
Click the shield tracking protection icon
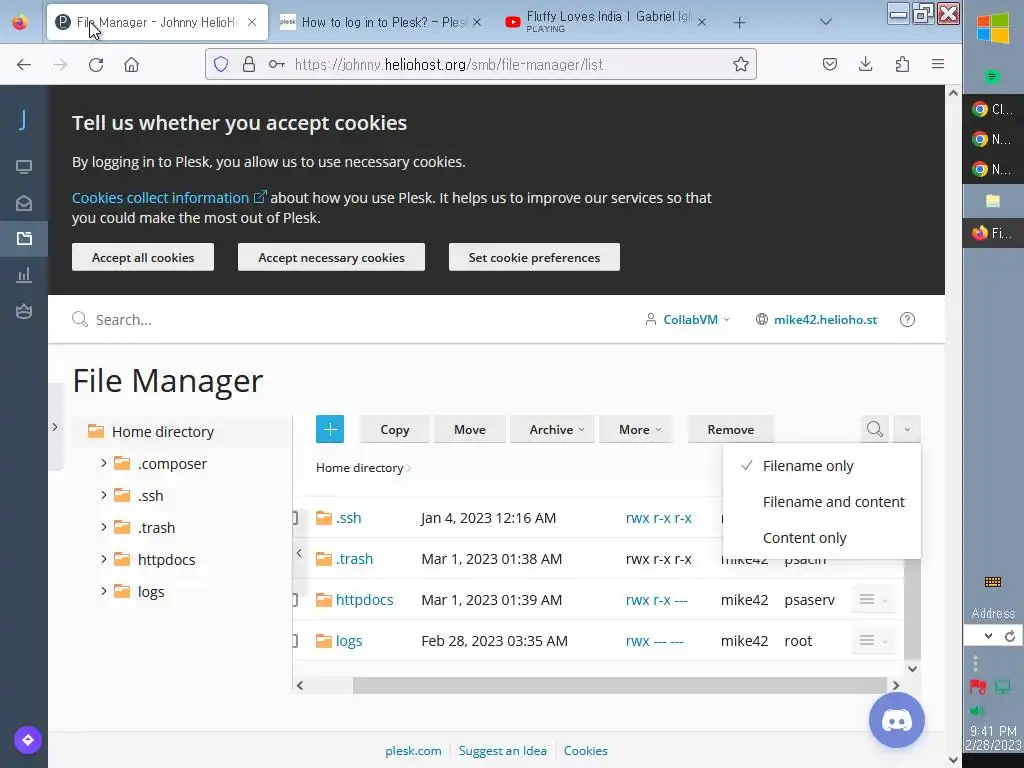[221, 64]
